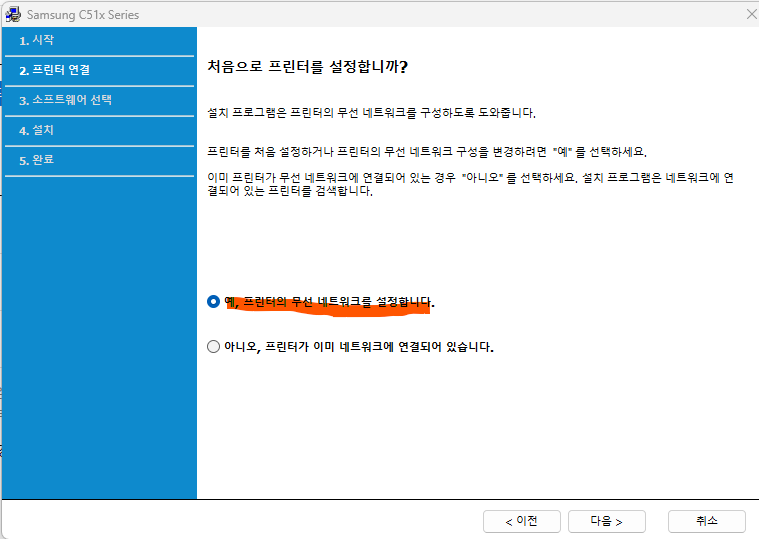Click the '3. 소프트웨어 선택' step in sidebar
This screenshot has width=759, height=539.
(65, 100)
